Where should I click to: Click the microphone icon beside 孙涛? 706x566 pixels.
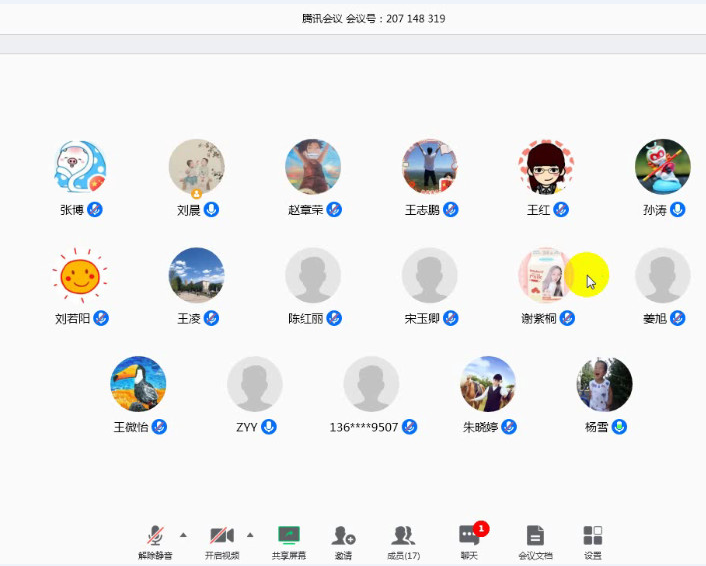677,210
